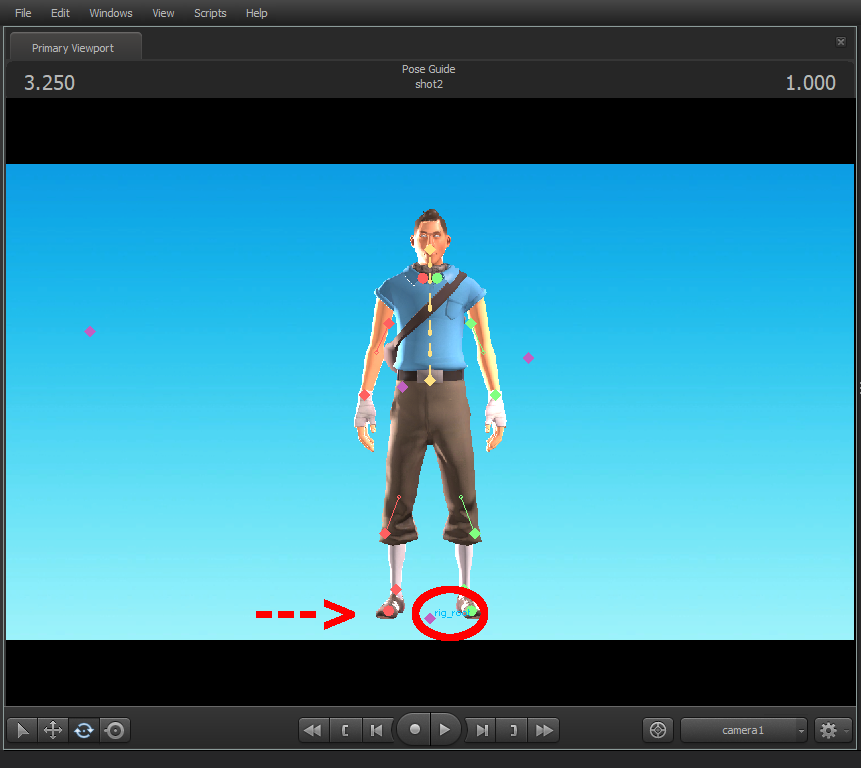Viewport: 861px width, 768px height.
Task: Step back to previous frame
Action: point(377,730)
